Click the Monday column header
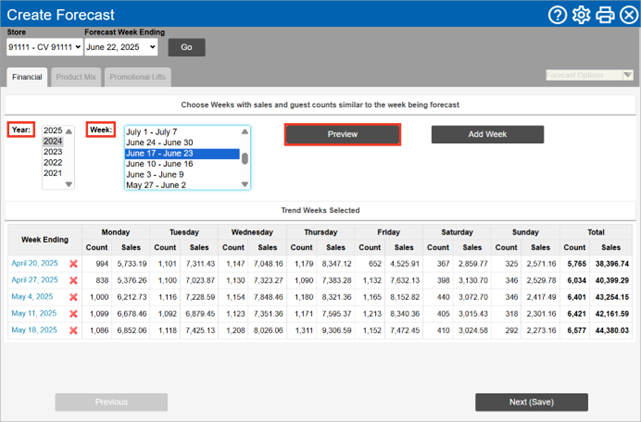This screenshot has height=422, width=641. point(116,232)
